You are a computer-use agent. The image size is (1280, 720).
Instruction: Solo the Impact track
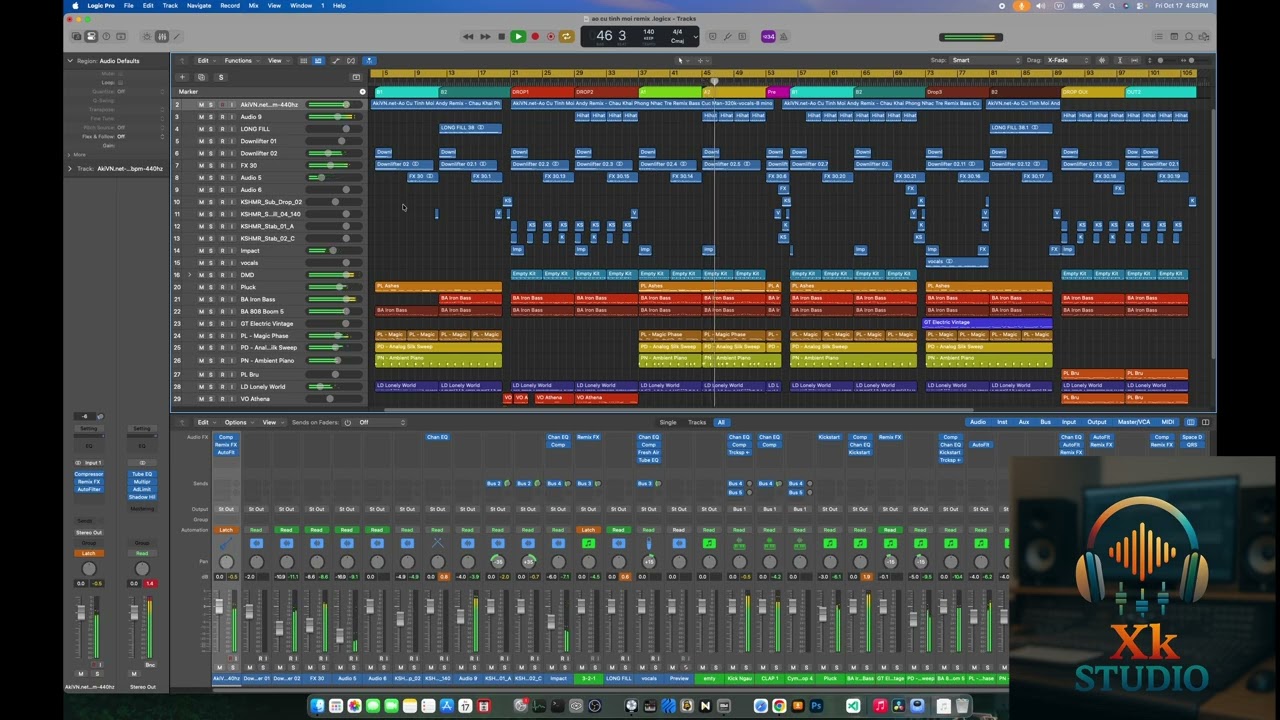[x=211, y=250]
